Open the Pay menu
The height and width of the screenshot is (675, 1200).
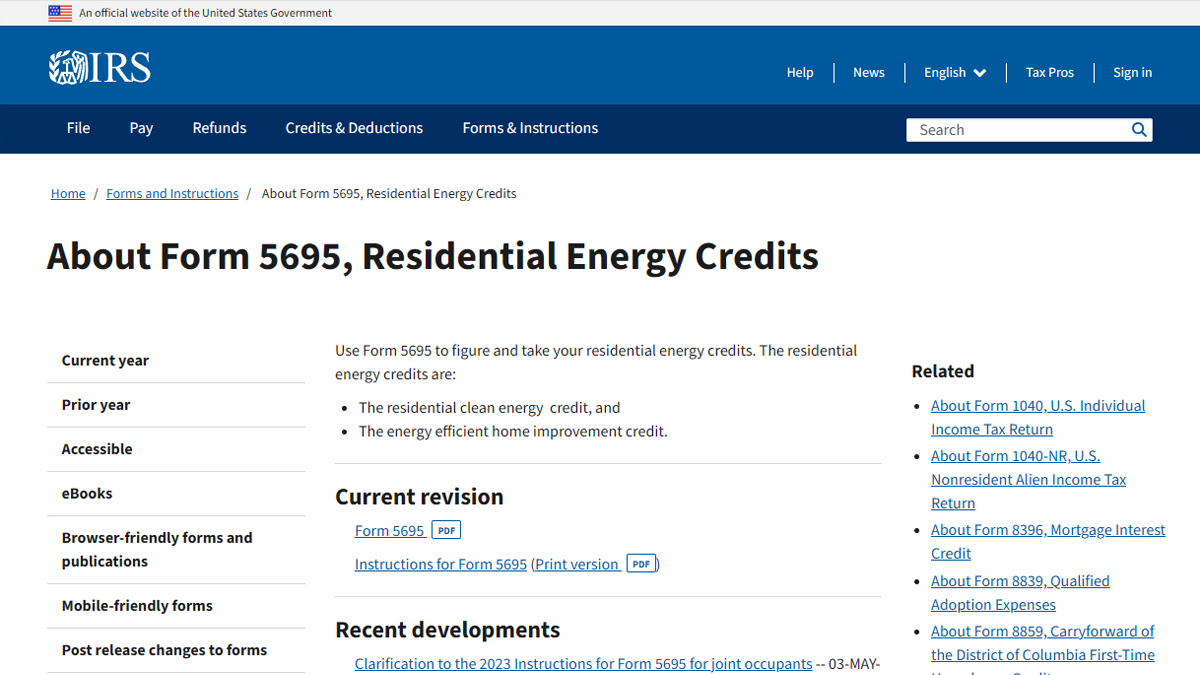pyautogui.click(x=141, y=128)
